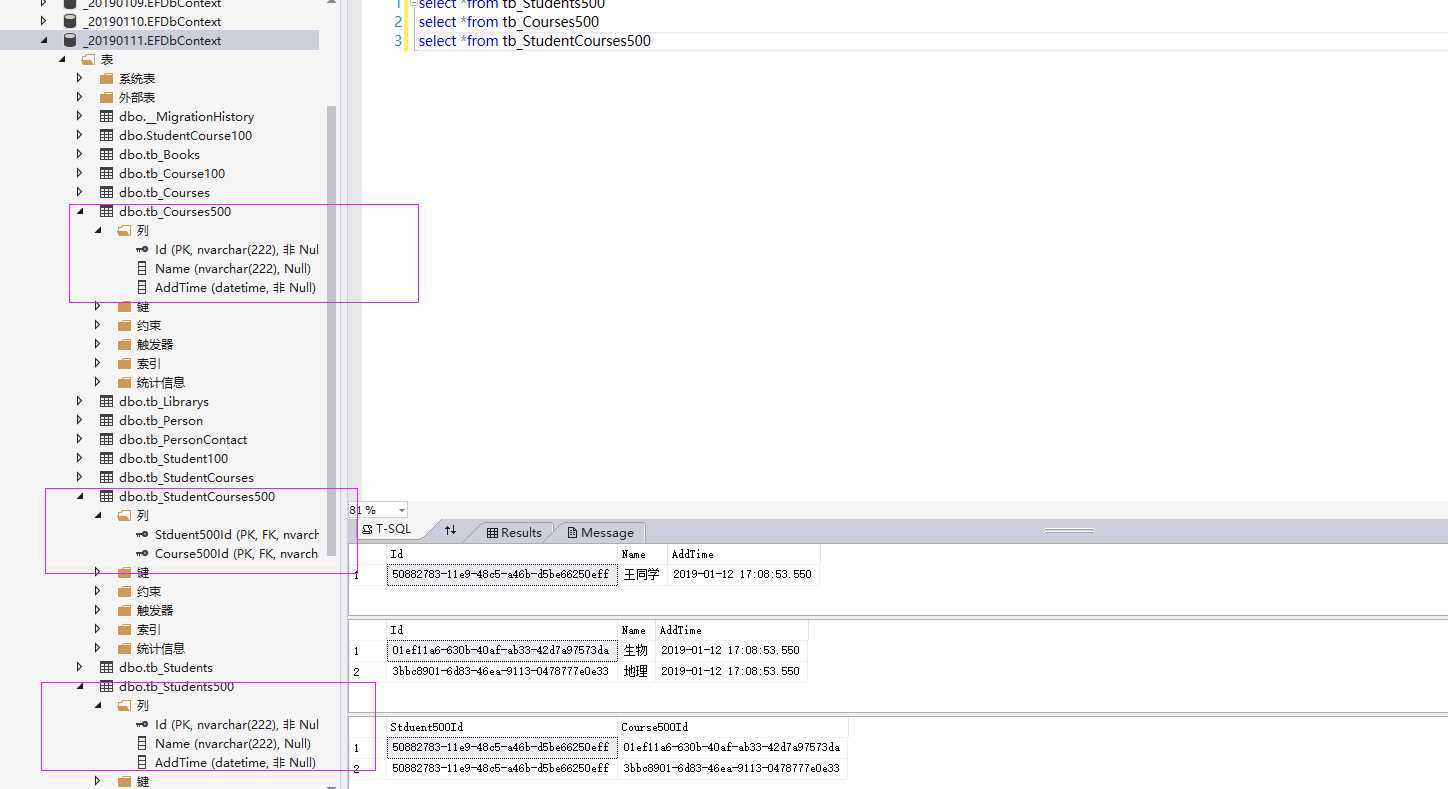Switch to the T-SQL tab
Viewport: 1448px width, 789px height.
(x=386, y=530)
